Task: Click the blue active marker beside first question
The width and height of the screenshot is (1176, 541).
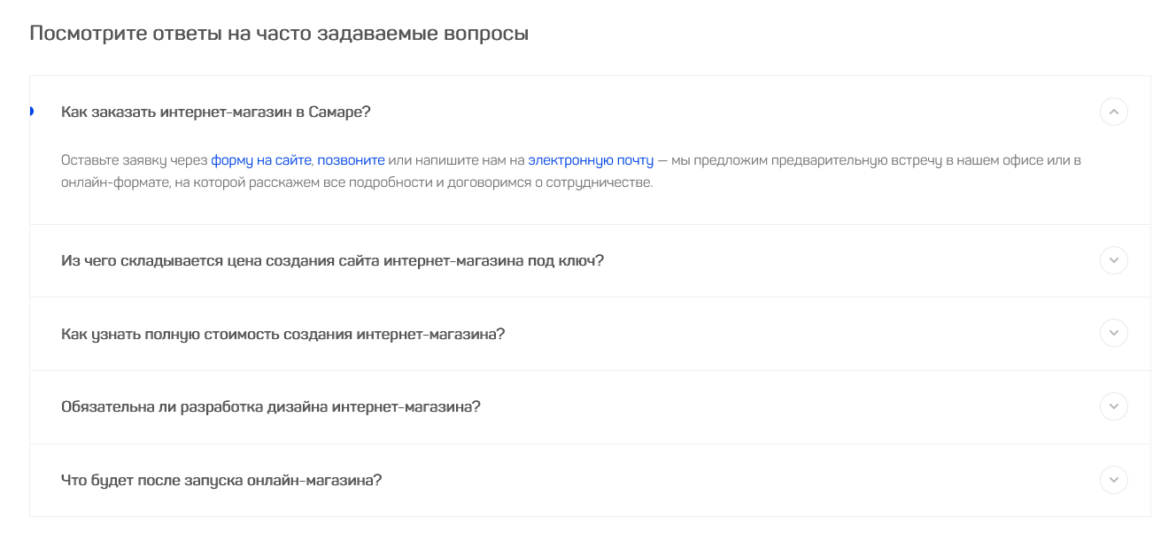Action: (x=32, y=111)
